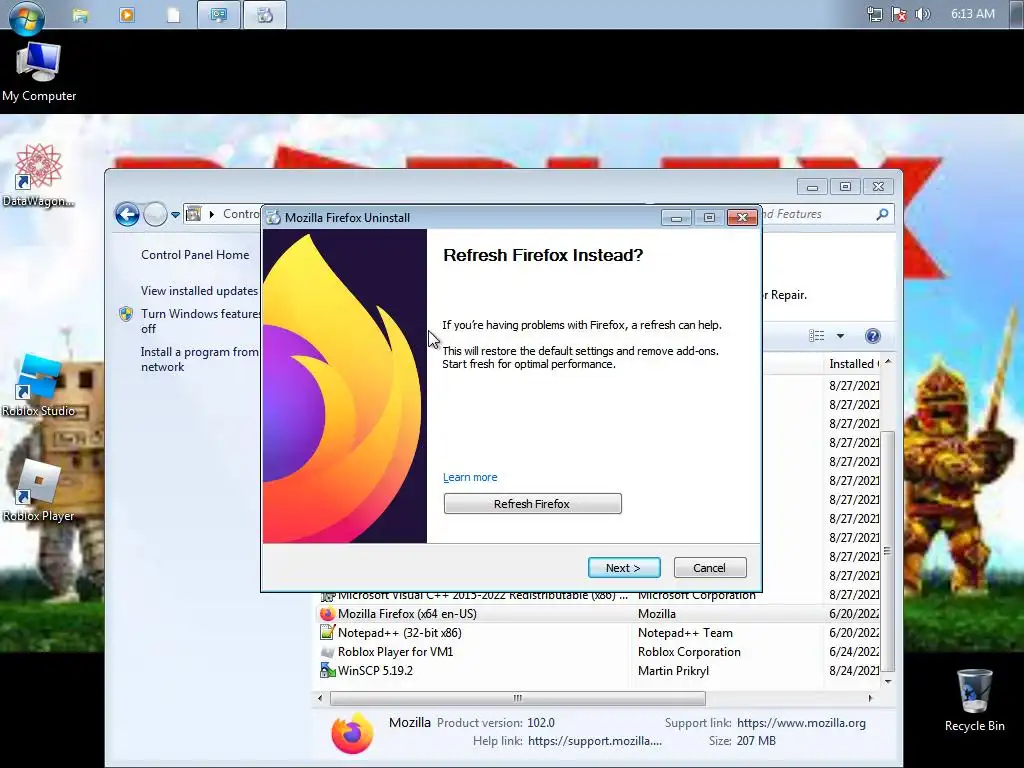Screen dimensions: 1024x768
Task: Open the network tray icon
Action: [874, 14]
